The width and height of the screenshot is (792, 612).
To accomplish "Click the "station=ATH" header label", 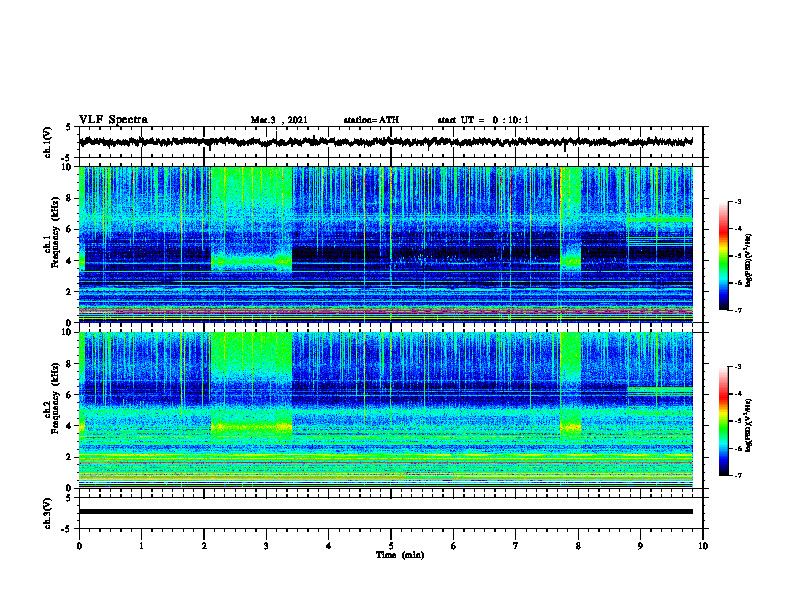I will coord(371,120).
